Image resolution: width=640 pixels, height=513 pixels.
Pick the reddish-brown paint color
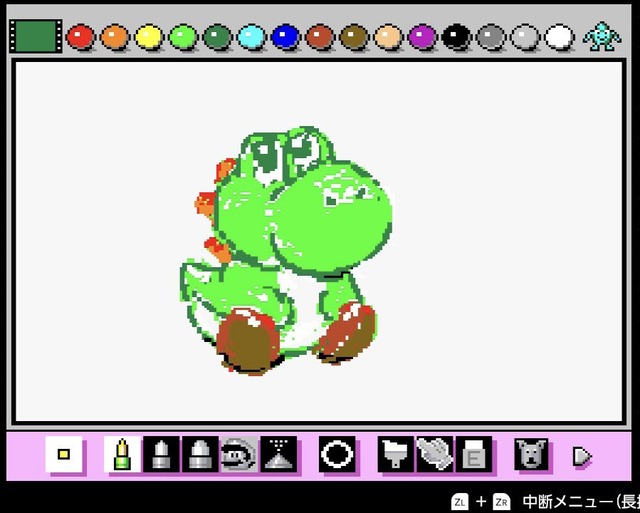[320, 37]
